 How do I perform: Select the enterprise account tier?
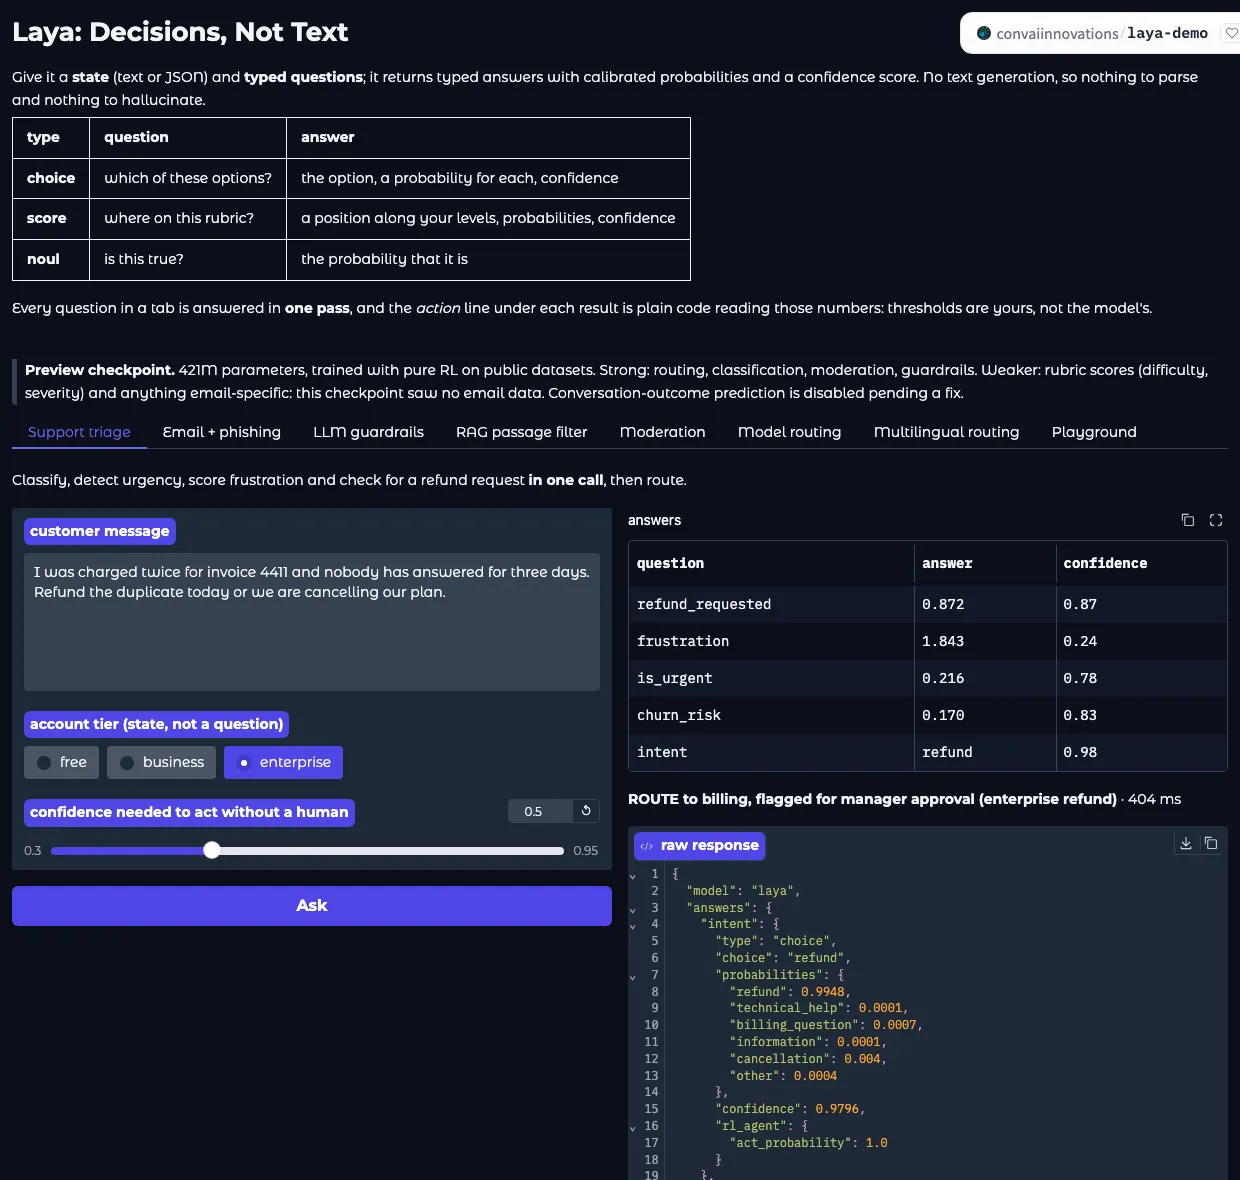click(x=283, y=762)
